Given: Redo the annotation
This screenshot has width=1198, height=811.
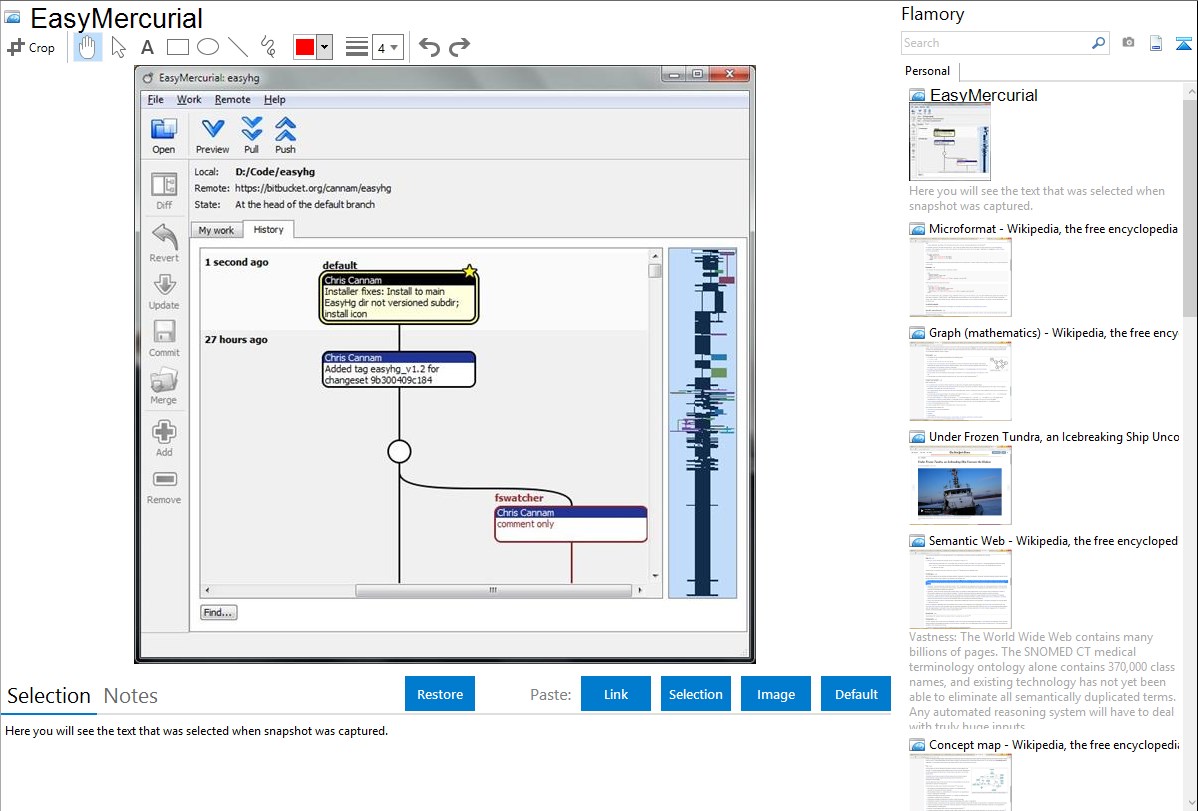Looking at the screenshot, I should 459,47.
